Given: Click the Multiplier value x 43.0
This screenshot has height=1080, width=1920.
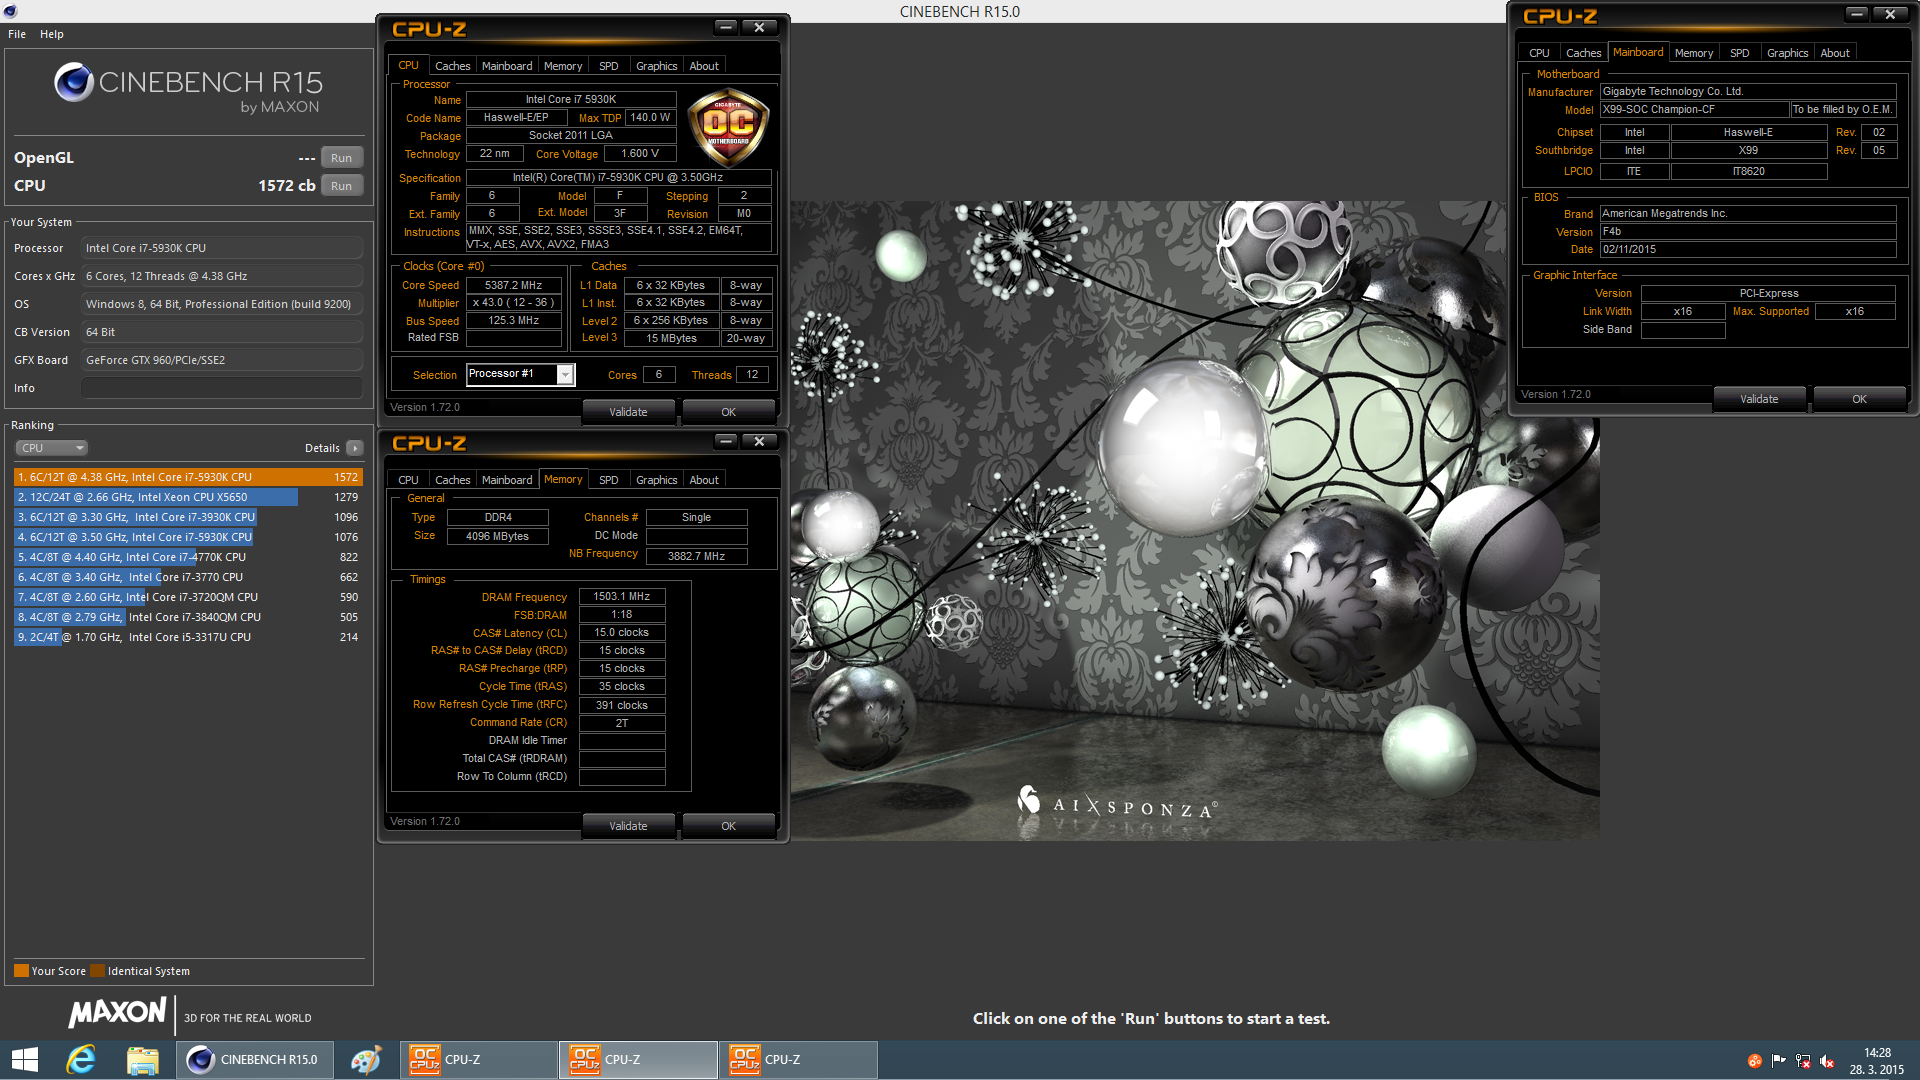Looking at the screenshot, I should tap(513, 303).
